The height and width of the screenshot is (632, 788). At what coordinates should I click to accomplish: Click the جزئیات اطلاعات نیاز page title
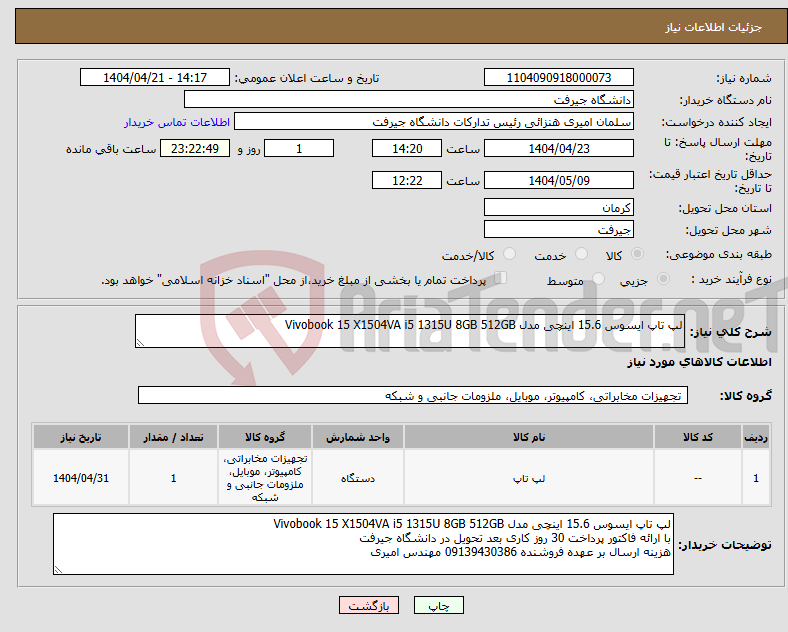pyautogui.click(x=713, y=27)
